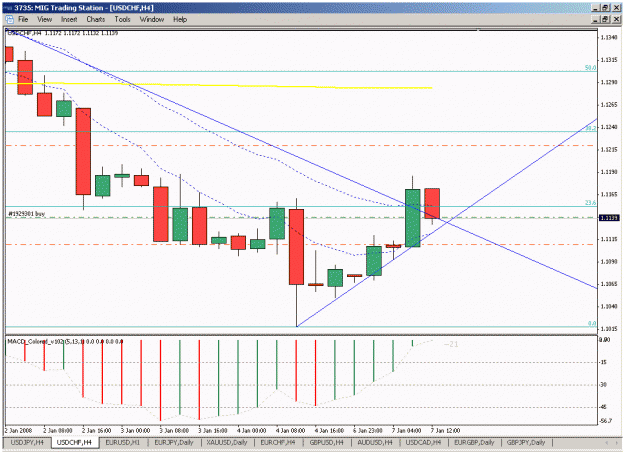Switch to the GBPJPY,Daily chart tab

pyautogui.click(x=526, y=442)
